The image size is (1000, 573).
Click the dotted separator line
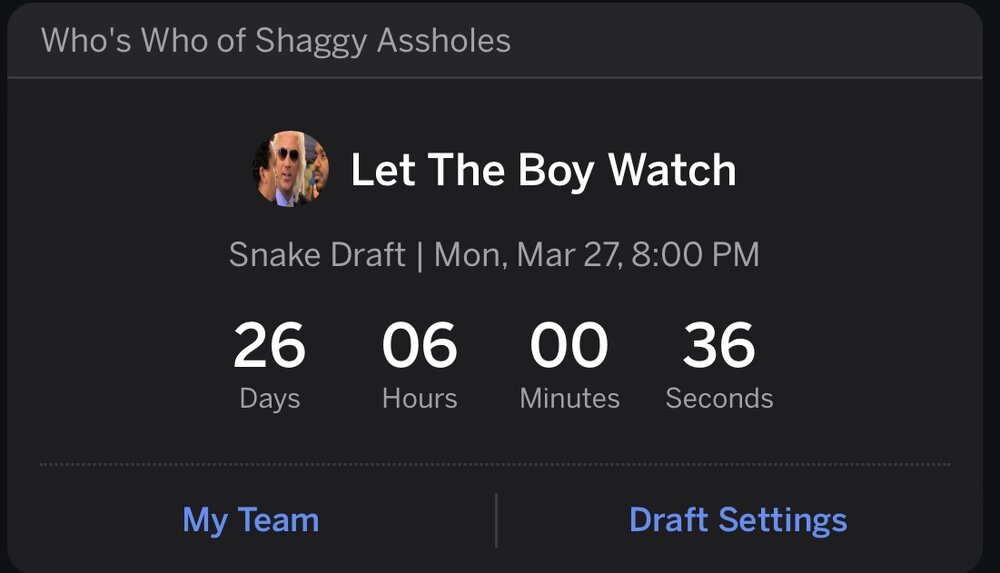(495, 464)
